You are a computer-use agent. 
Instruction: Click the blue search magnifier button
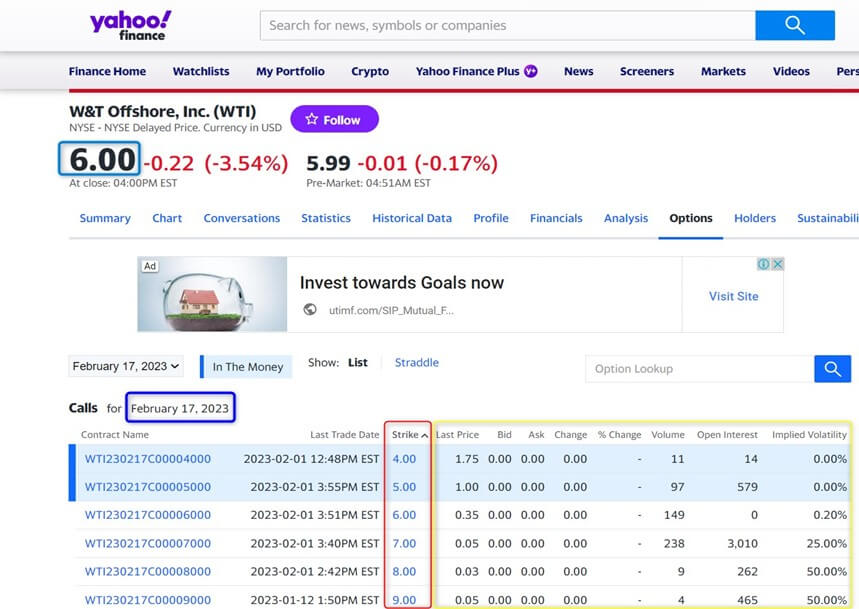click(794, 25)
